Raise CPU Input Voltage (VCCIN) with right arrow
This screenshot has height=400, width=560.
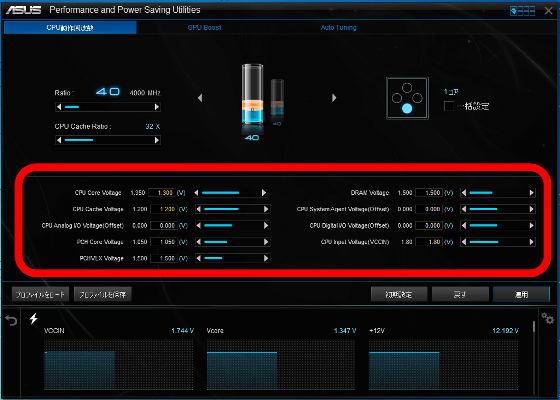[531, 242]
